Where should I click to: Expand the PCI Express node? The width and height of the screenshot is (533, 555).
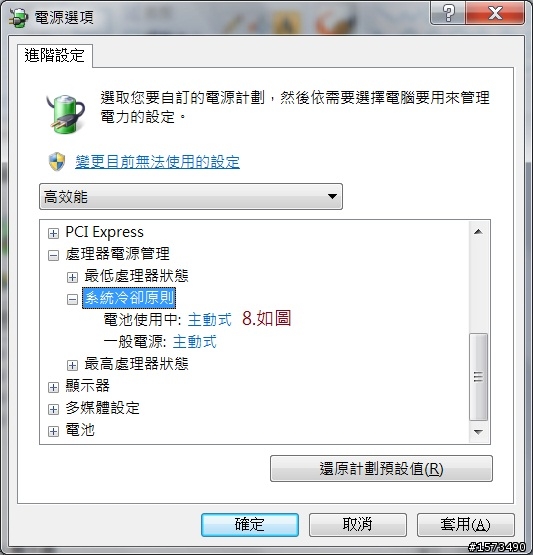tap(53, 233)
